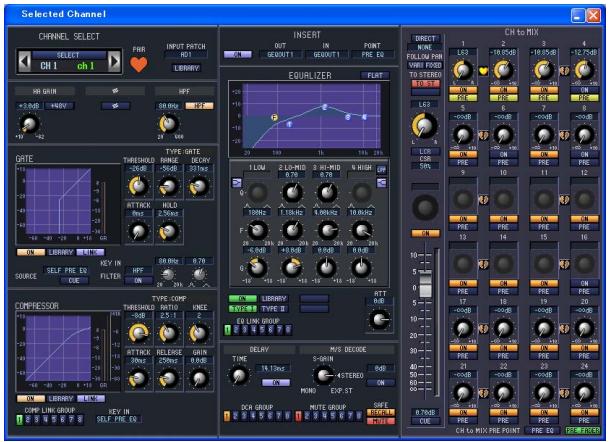
Task: Click EQ band 2 handle on graph
Action: (x=324, y=107)
